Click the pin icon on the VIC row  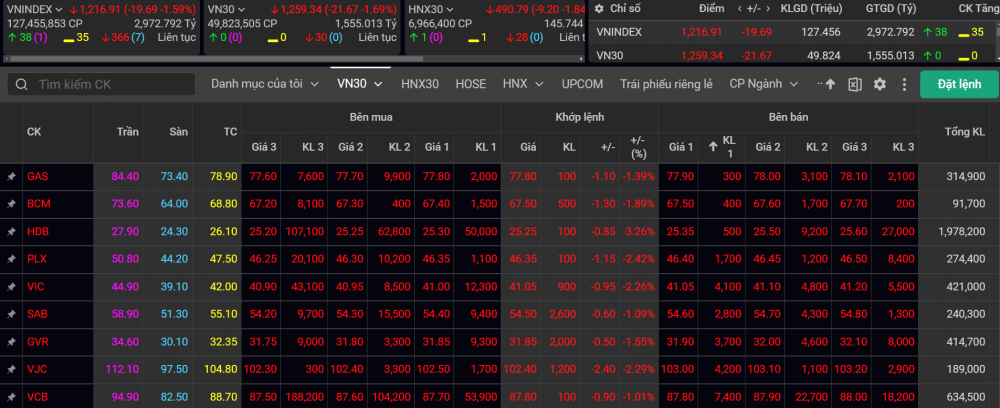pyautogui.click(x=11, y=286)
